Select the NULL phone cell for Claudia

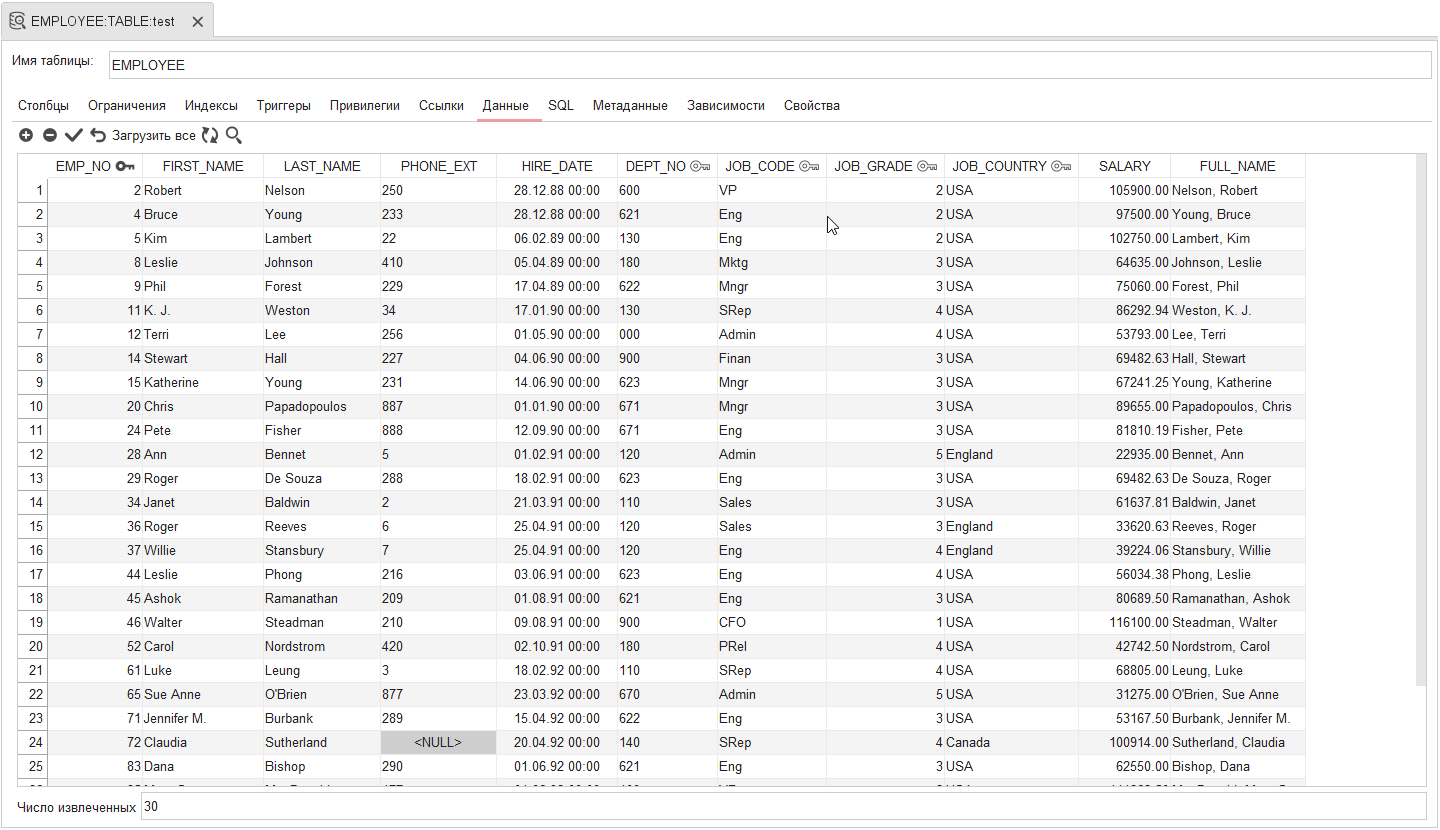438,743
